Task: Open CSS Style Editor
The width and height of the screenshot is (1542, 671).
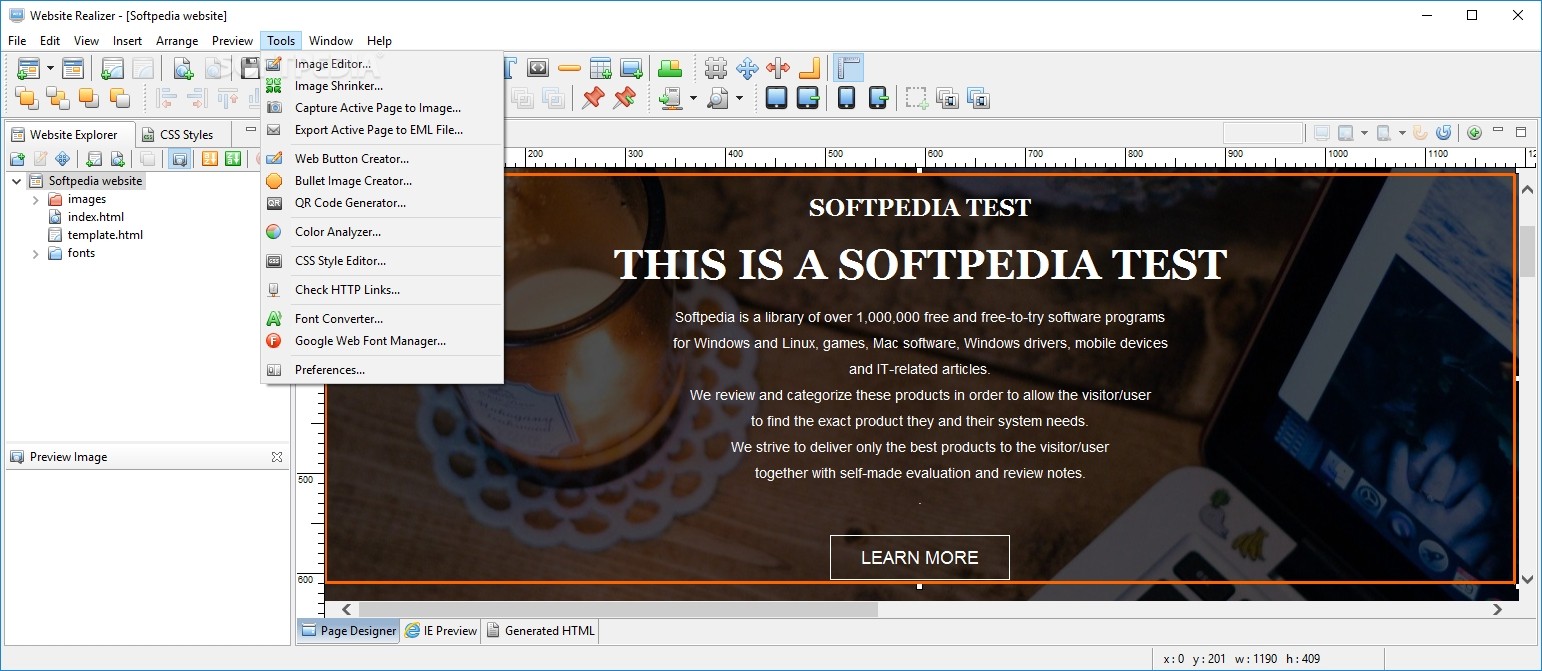Action: coord(382,261)
